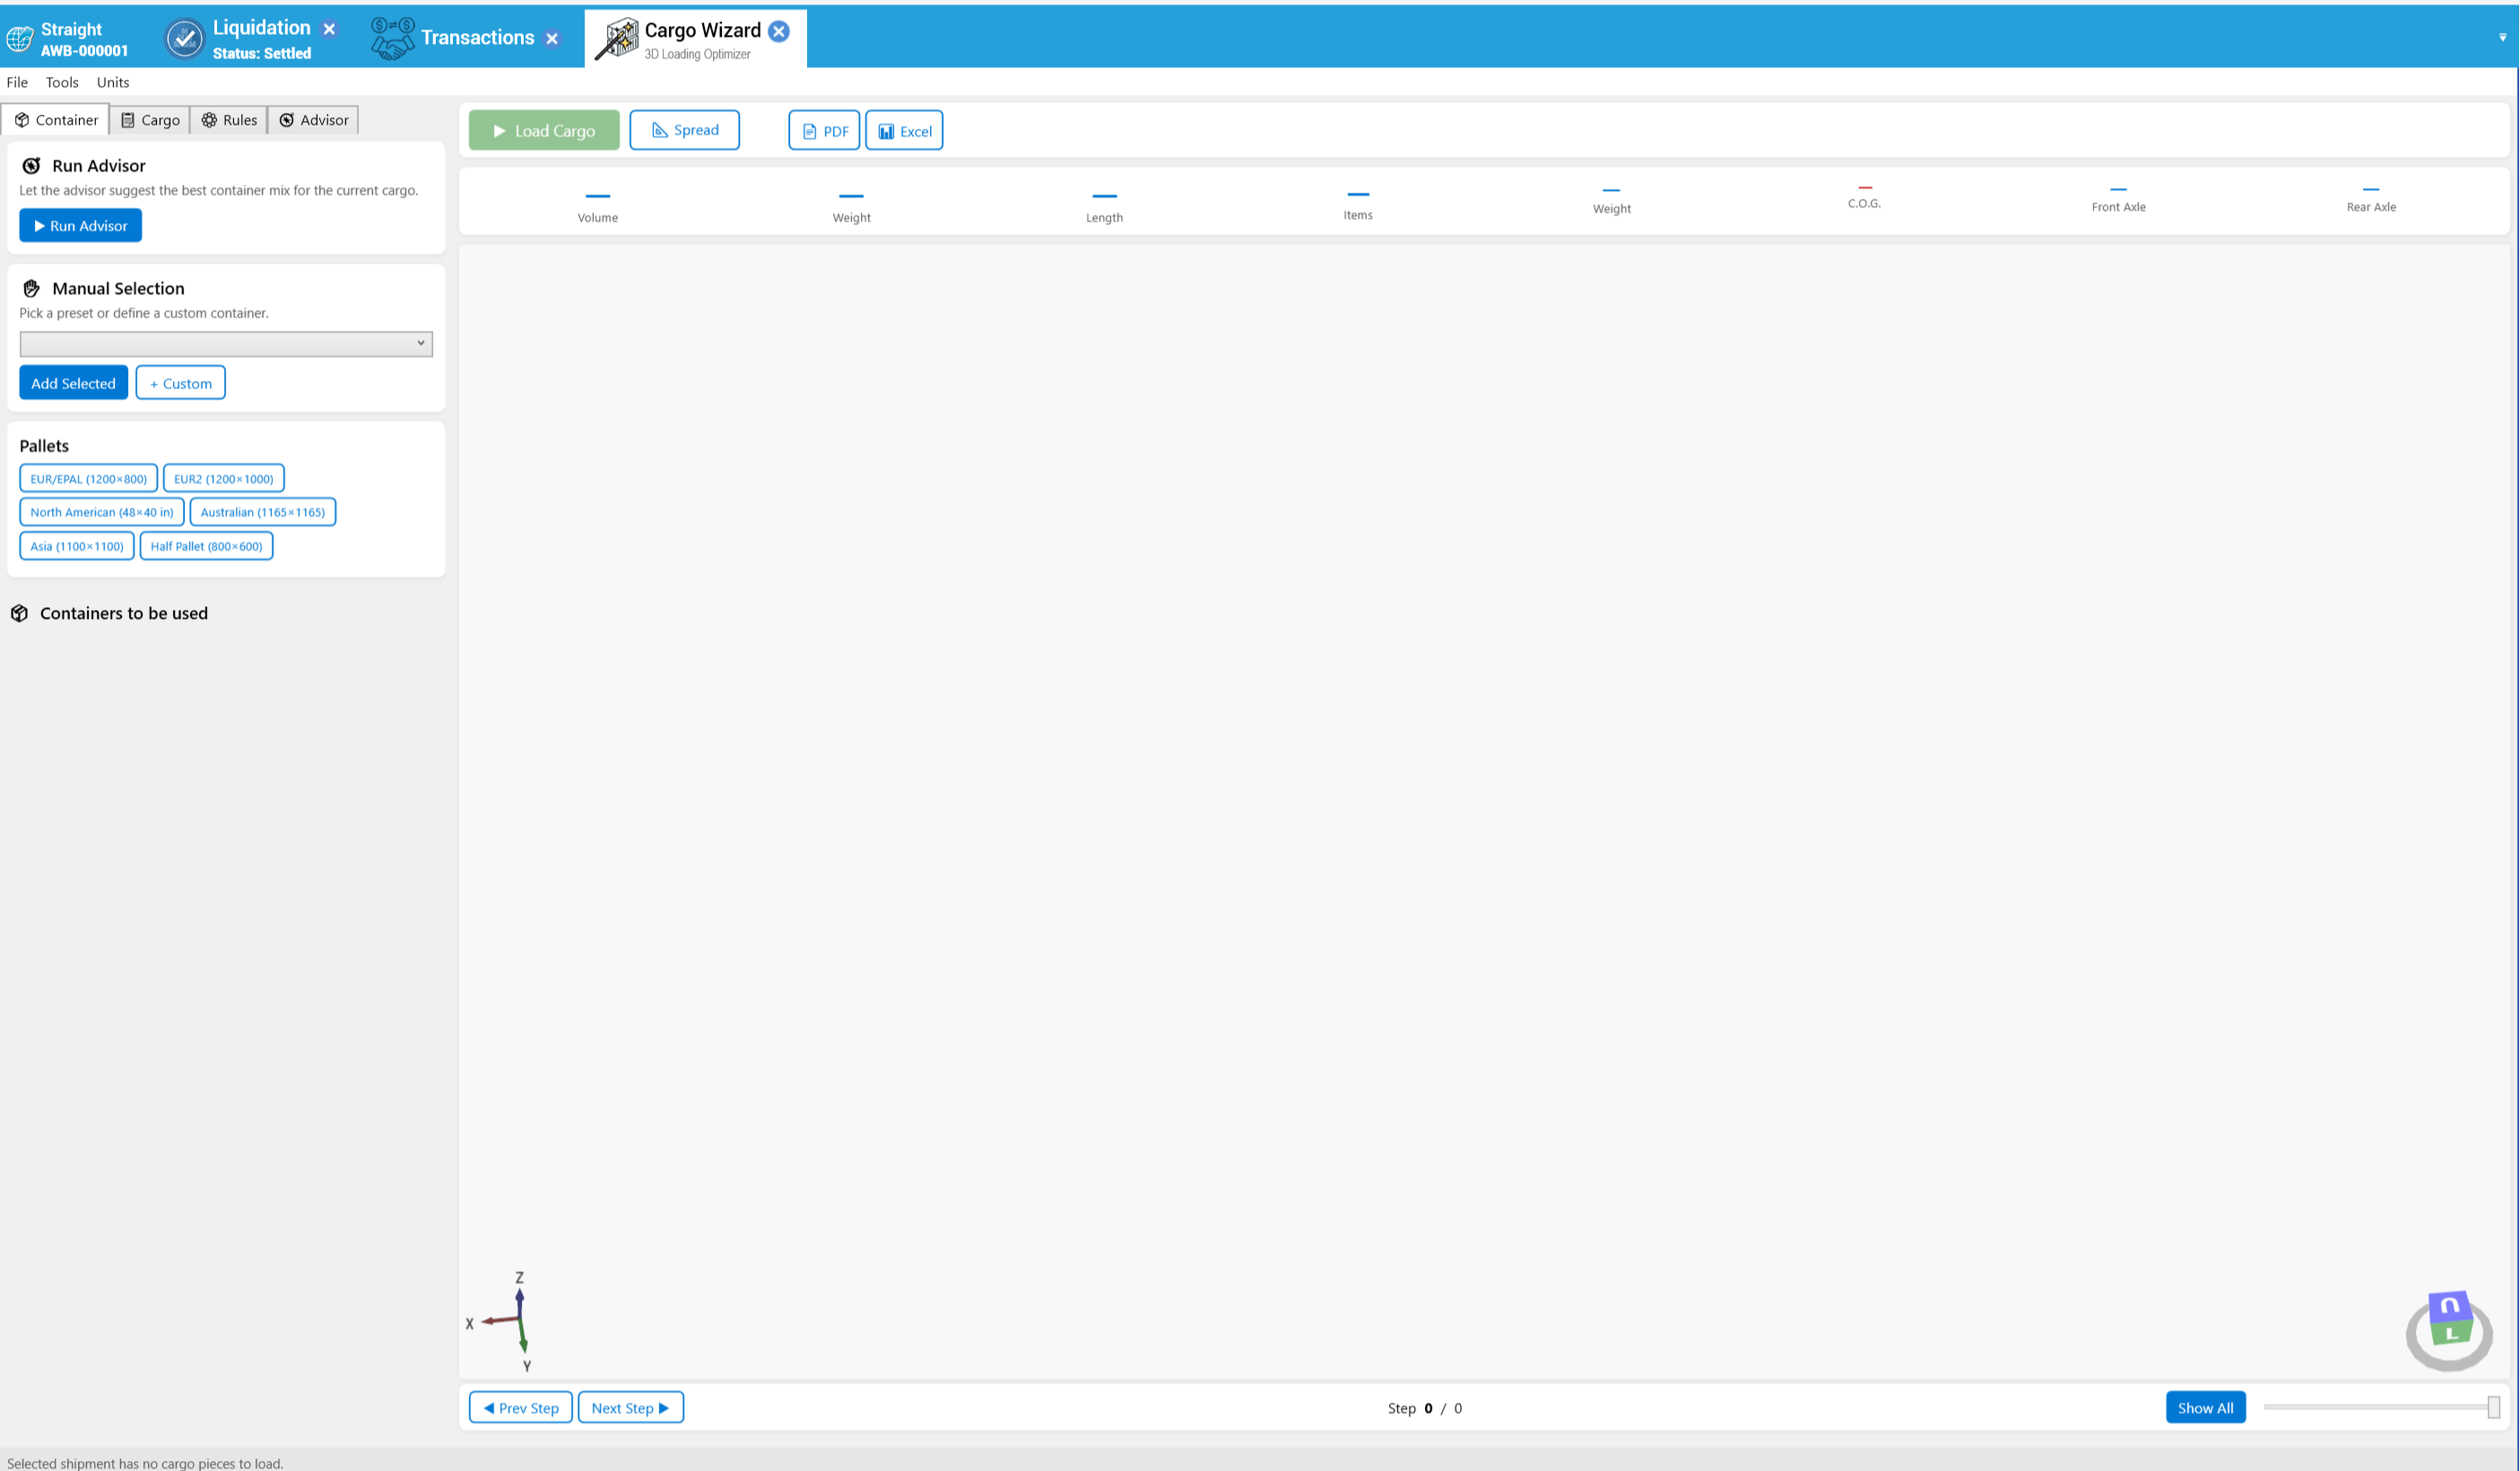Go to Next Step in loading sequence

631,1408
